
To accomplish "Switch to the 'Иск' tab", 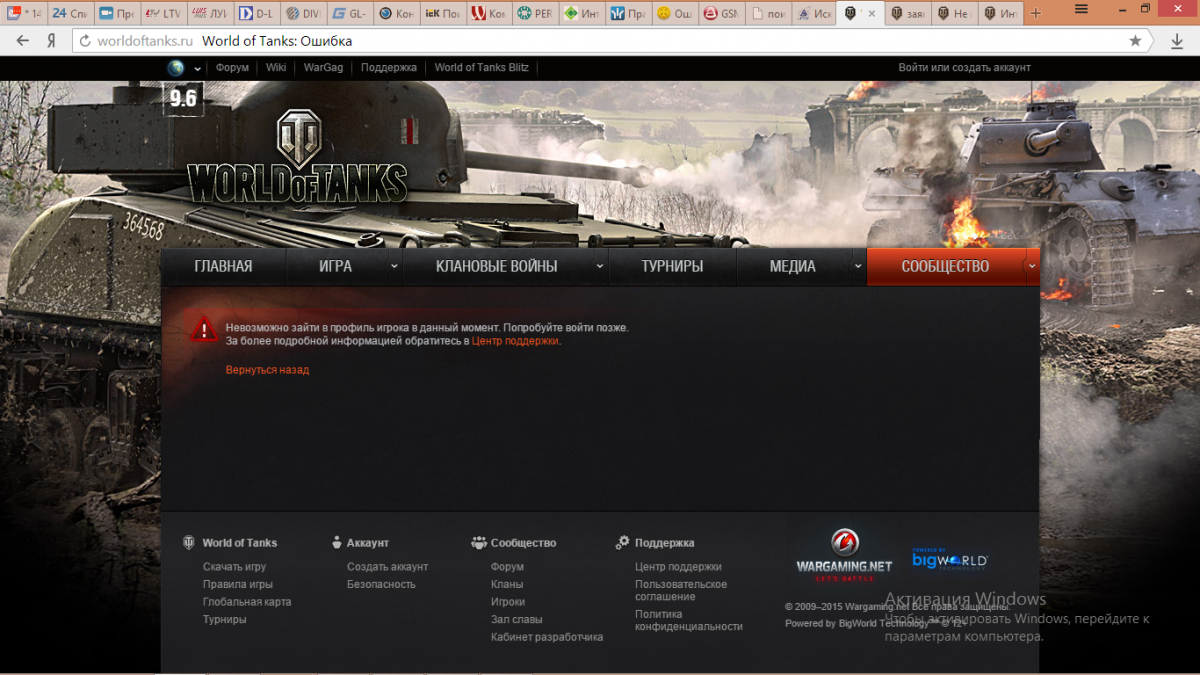I will (x=813, y=14).
